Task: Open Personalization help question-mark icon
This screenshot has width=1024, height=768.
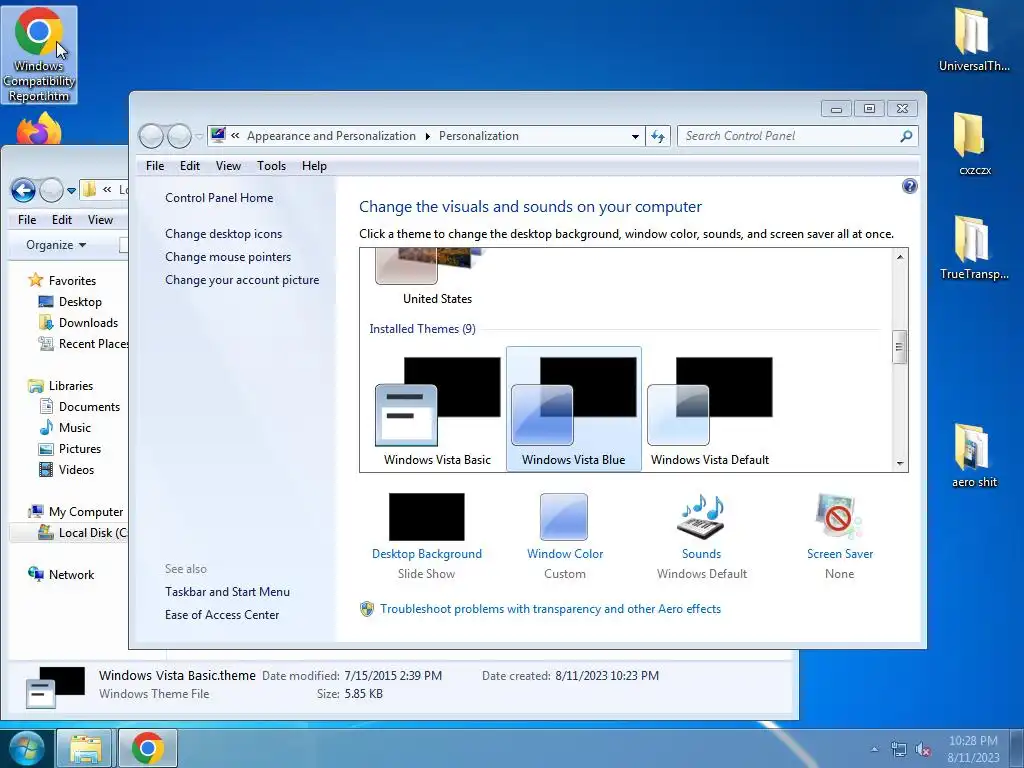Action: (x=909, y=186)
